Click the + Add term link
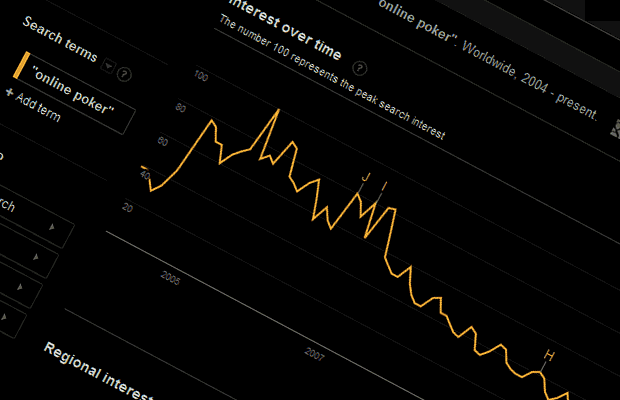Screen dimensions: 620x400 [33, 105]
